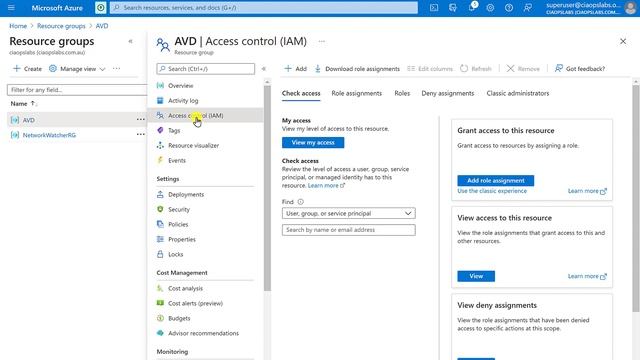Screen dimensions: 640x360
Task: Open Resource visualizer menu item
Action: click(193, 145)
